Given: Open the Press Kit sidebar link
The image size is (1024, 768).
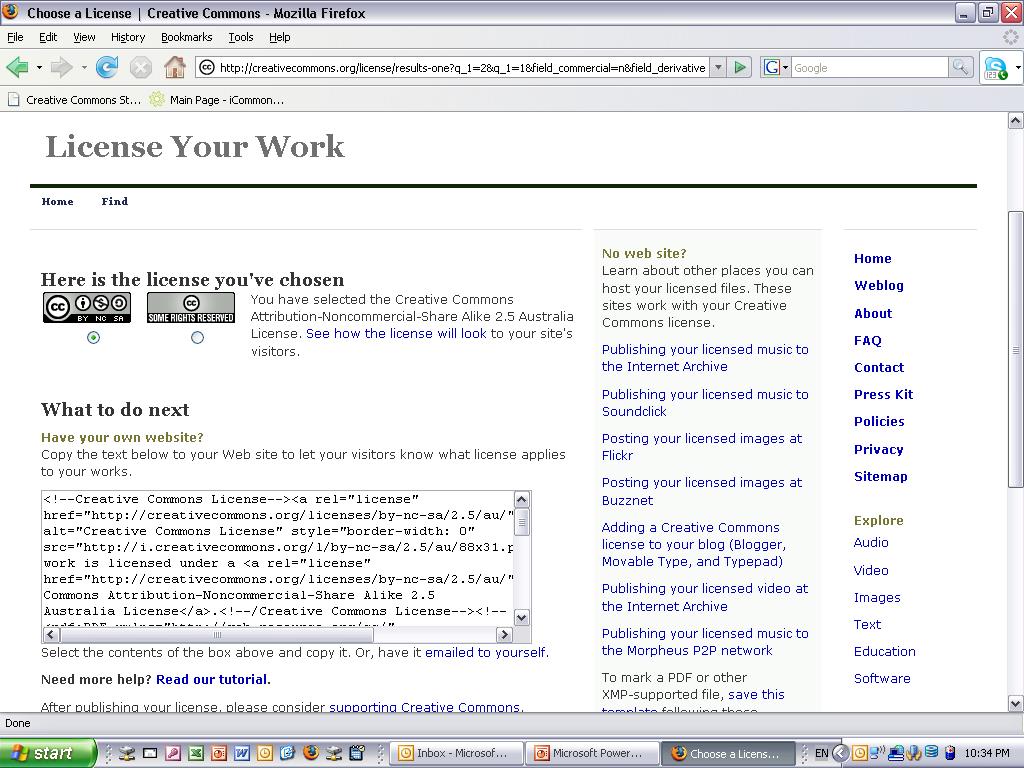Looking at the screenshot, I should click(884, 394).
